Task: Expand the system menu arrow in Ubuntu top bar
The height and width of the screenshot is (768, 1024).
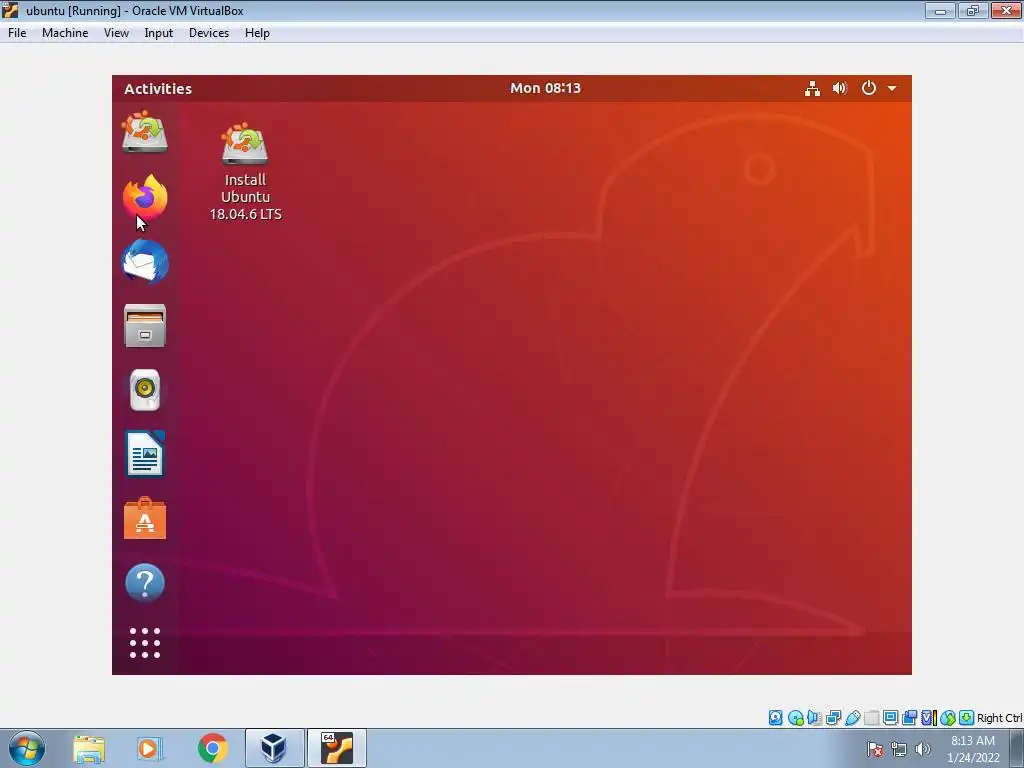Action: coord(892,88)
